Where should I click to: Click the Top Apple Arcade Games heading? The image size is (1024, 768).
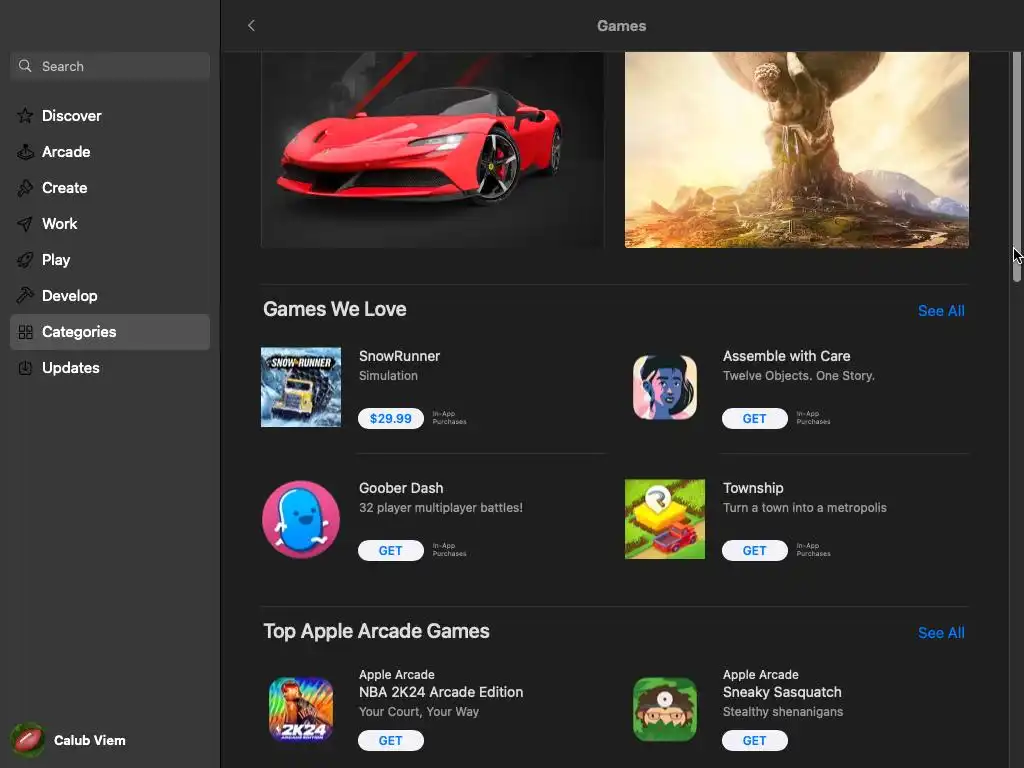[x=376, y=631]
